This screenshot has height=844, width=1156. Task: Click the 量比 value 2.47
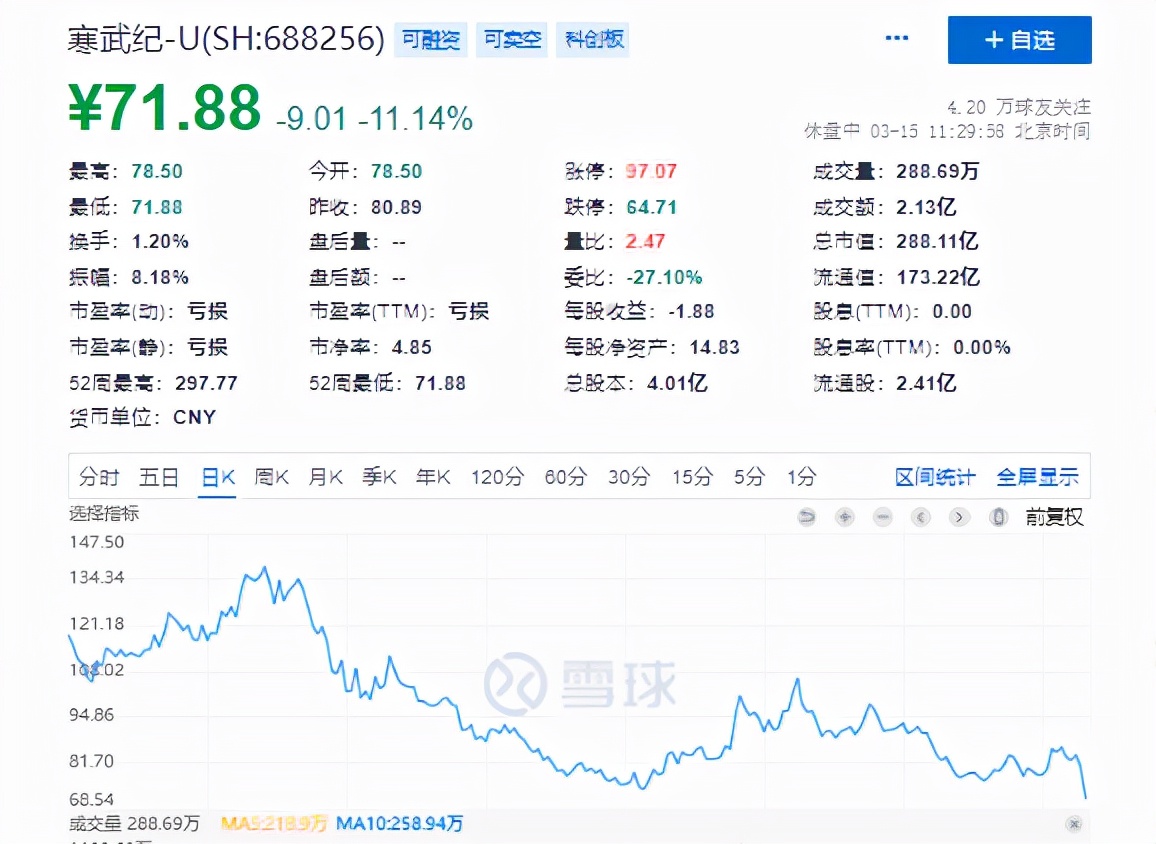pyautogui.click(x=645, y=241)
